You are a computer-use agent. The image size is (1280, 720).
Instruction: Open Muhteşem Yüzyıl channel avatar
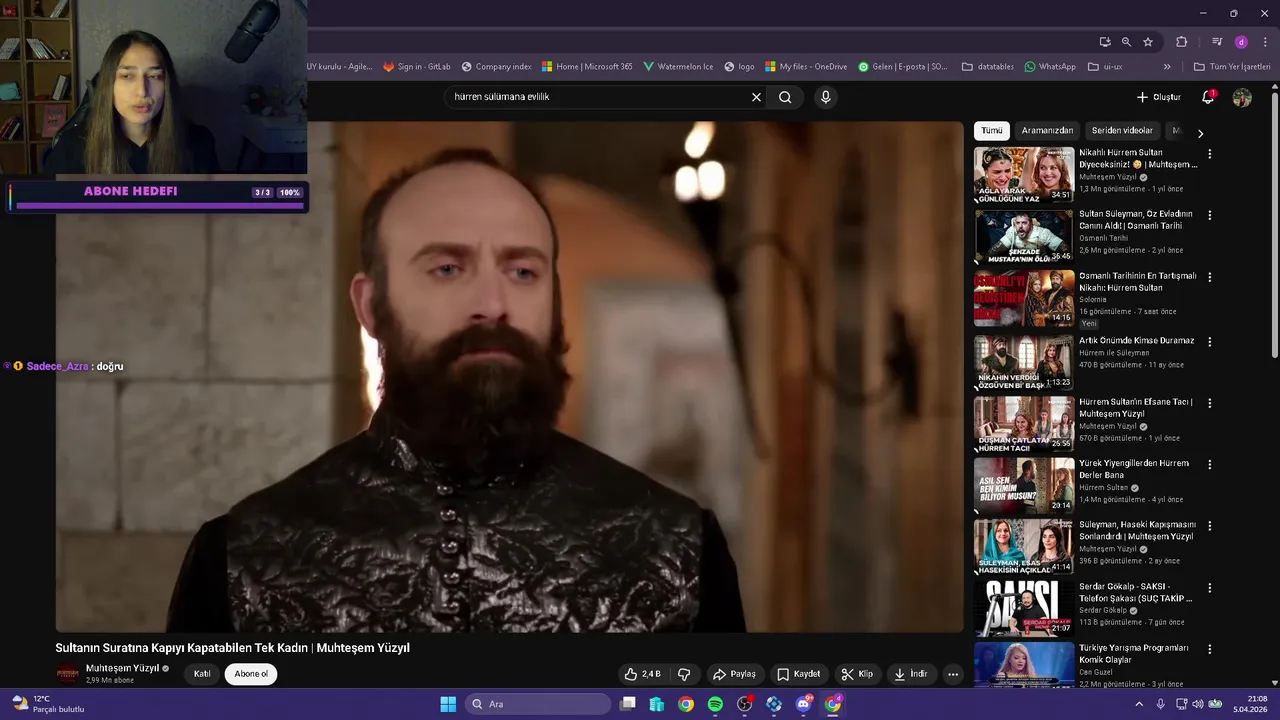point(67,674)
